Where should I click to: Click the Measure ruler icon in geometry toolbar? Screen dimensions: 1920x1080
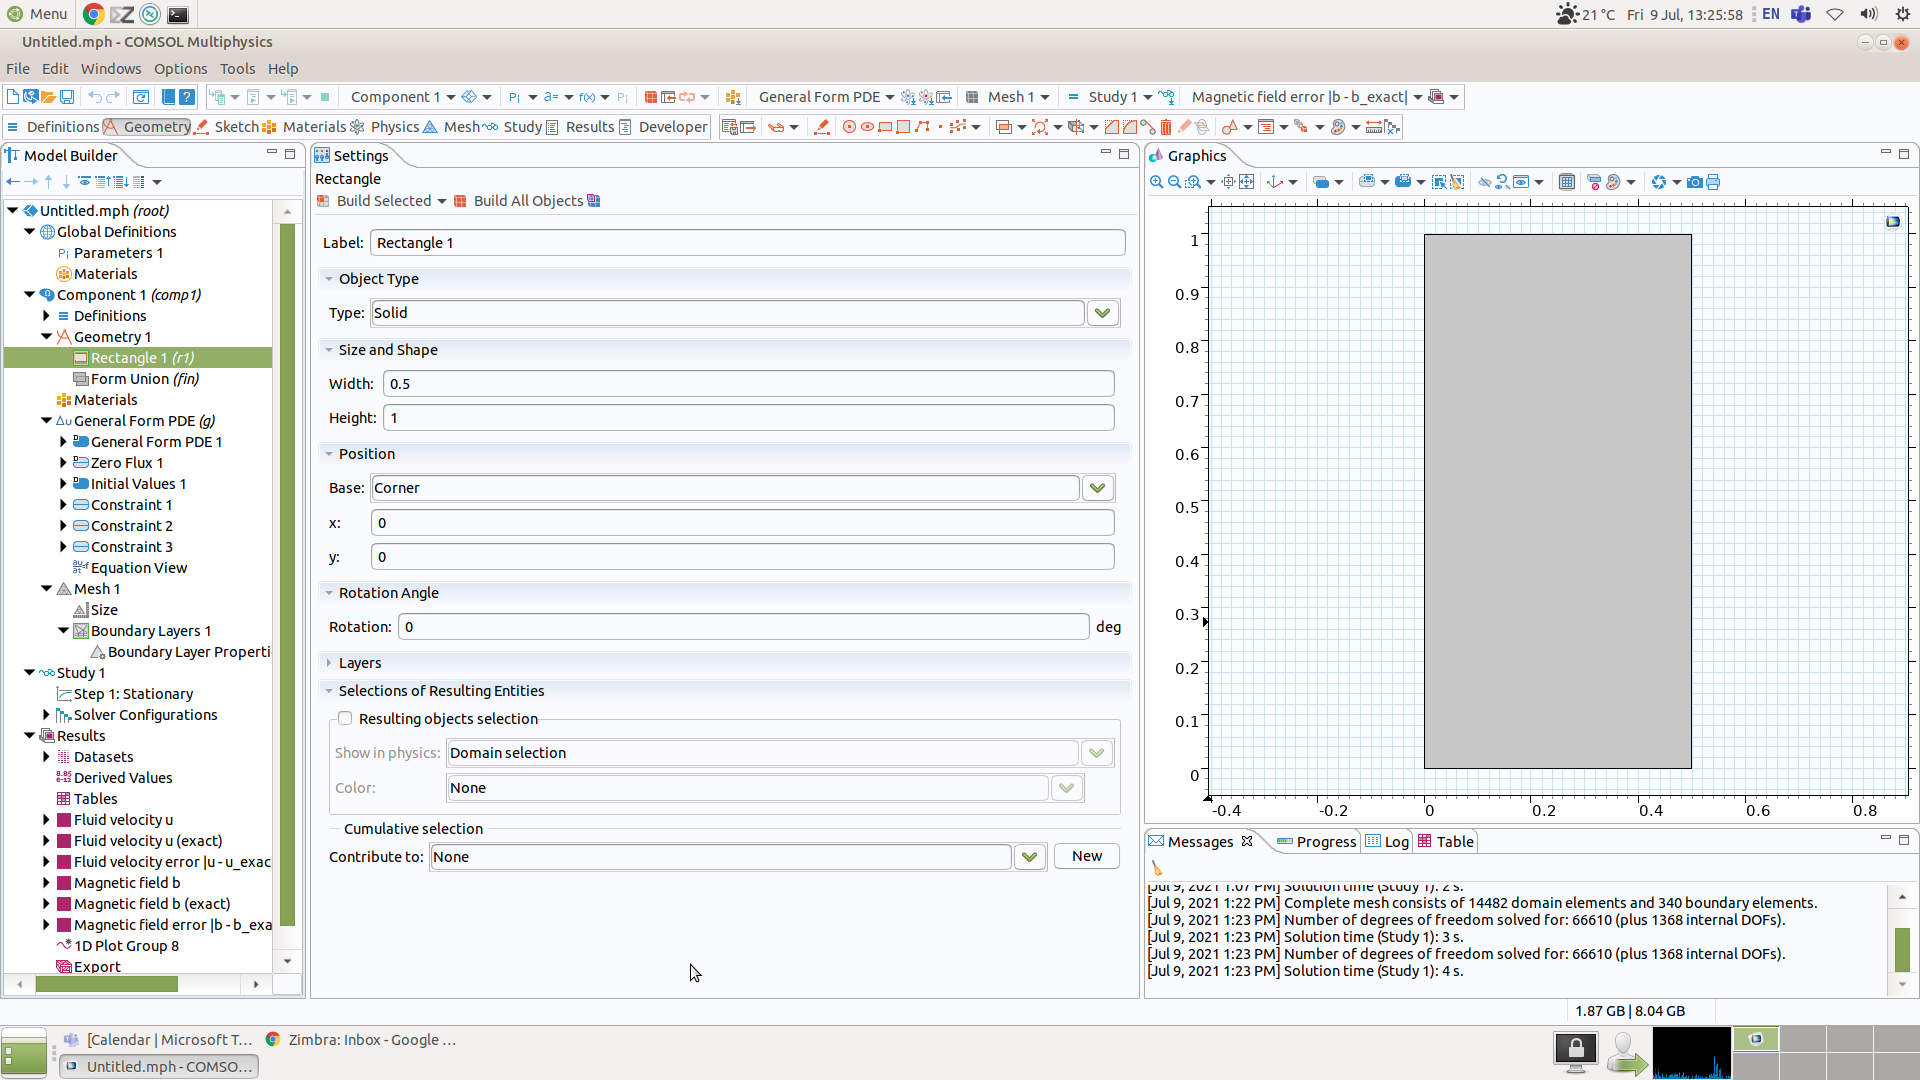[1374, 127]
